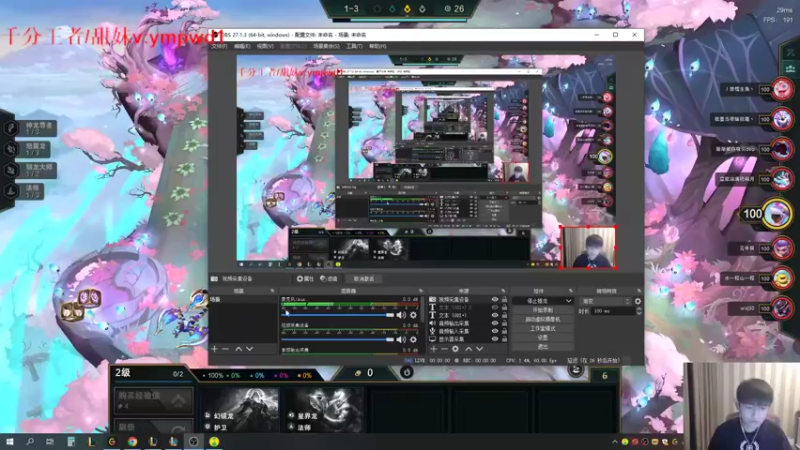Select the 怒翼龙 trait icon on left
Viewport: 800px width, 450px height.
(11, 149)
